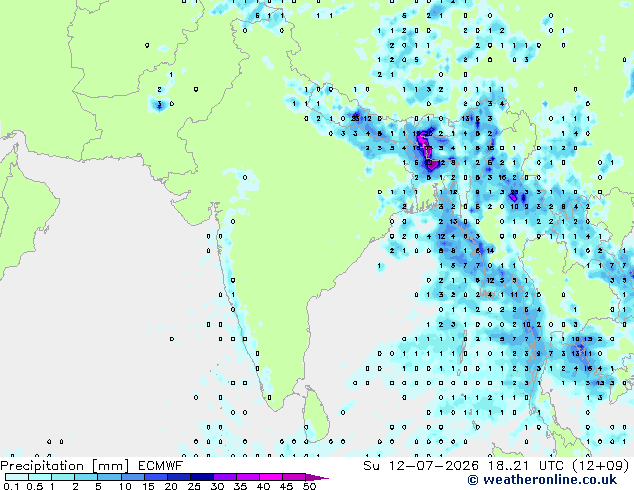The image size is (634, 490).
Task: Choose the 20 to 25 mm legend swatch
Action: pyautogui.click(x=178, y=477)
